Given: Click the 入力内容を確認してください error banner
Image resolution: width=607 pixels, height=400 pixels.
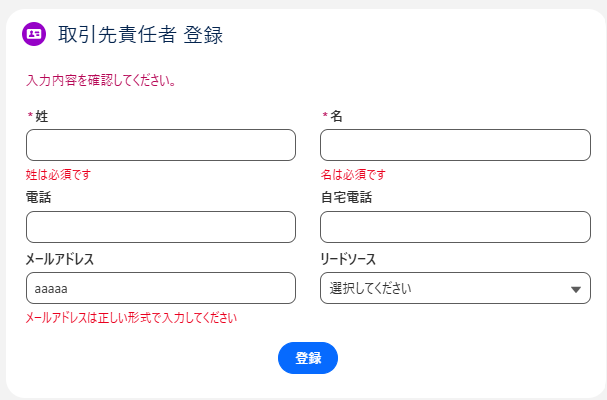Looking at the screenshot, I should coord(101,81).
